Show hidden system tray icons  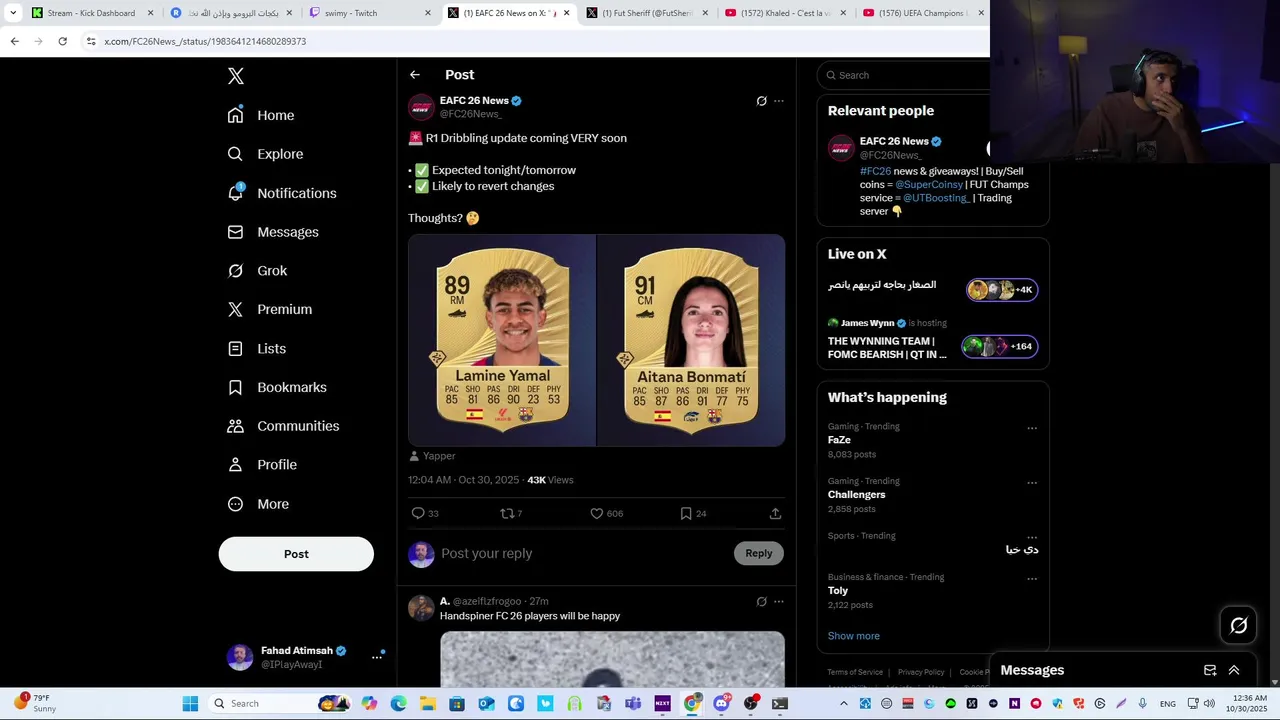[x=843, y=703]
